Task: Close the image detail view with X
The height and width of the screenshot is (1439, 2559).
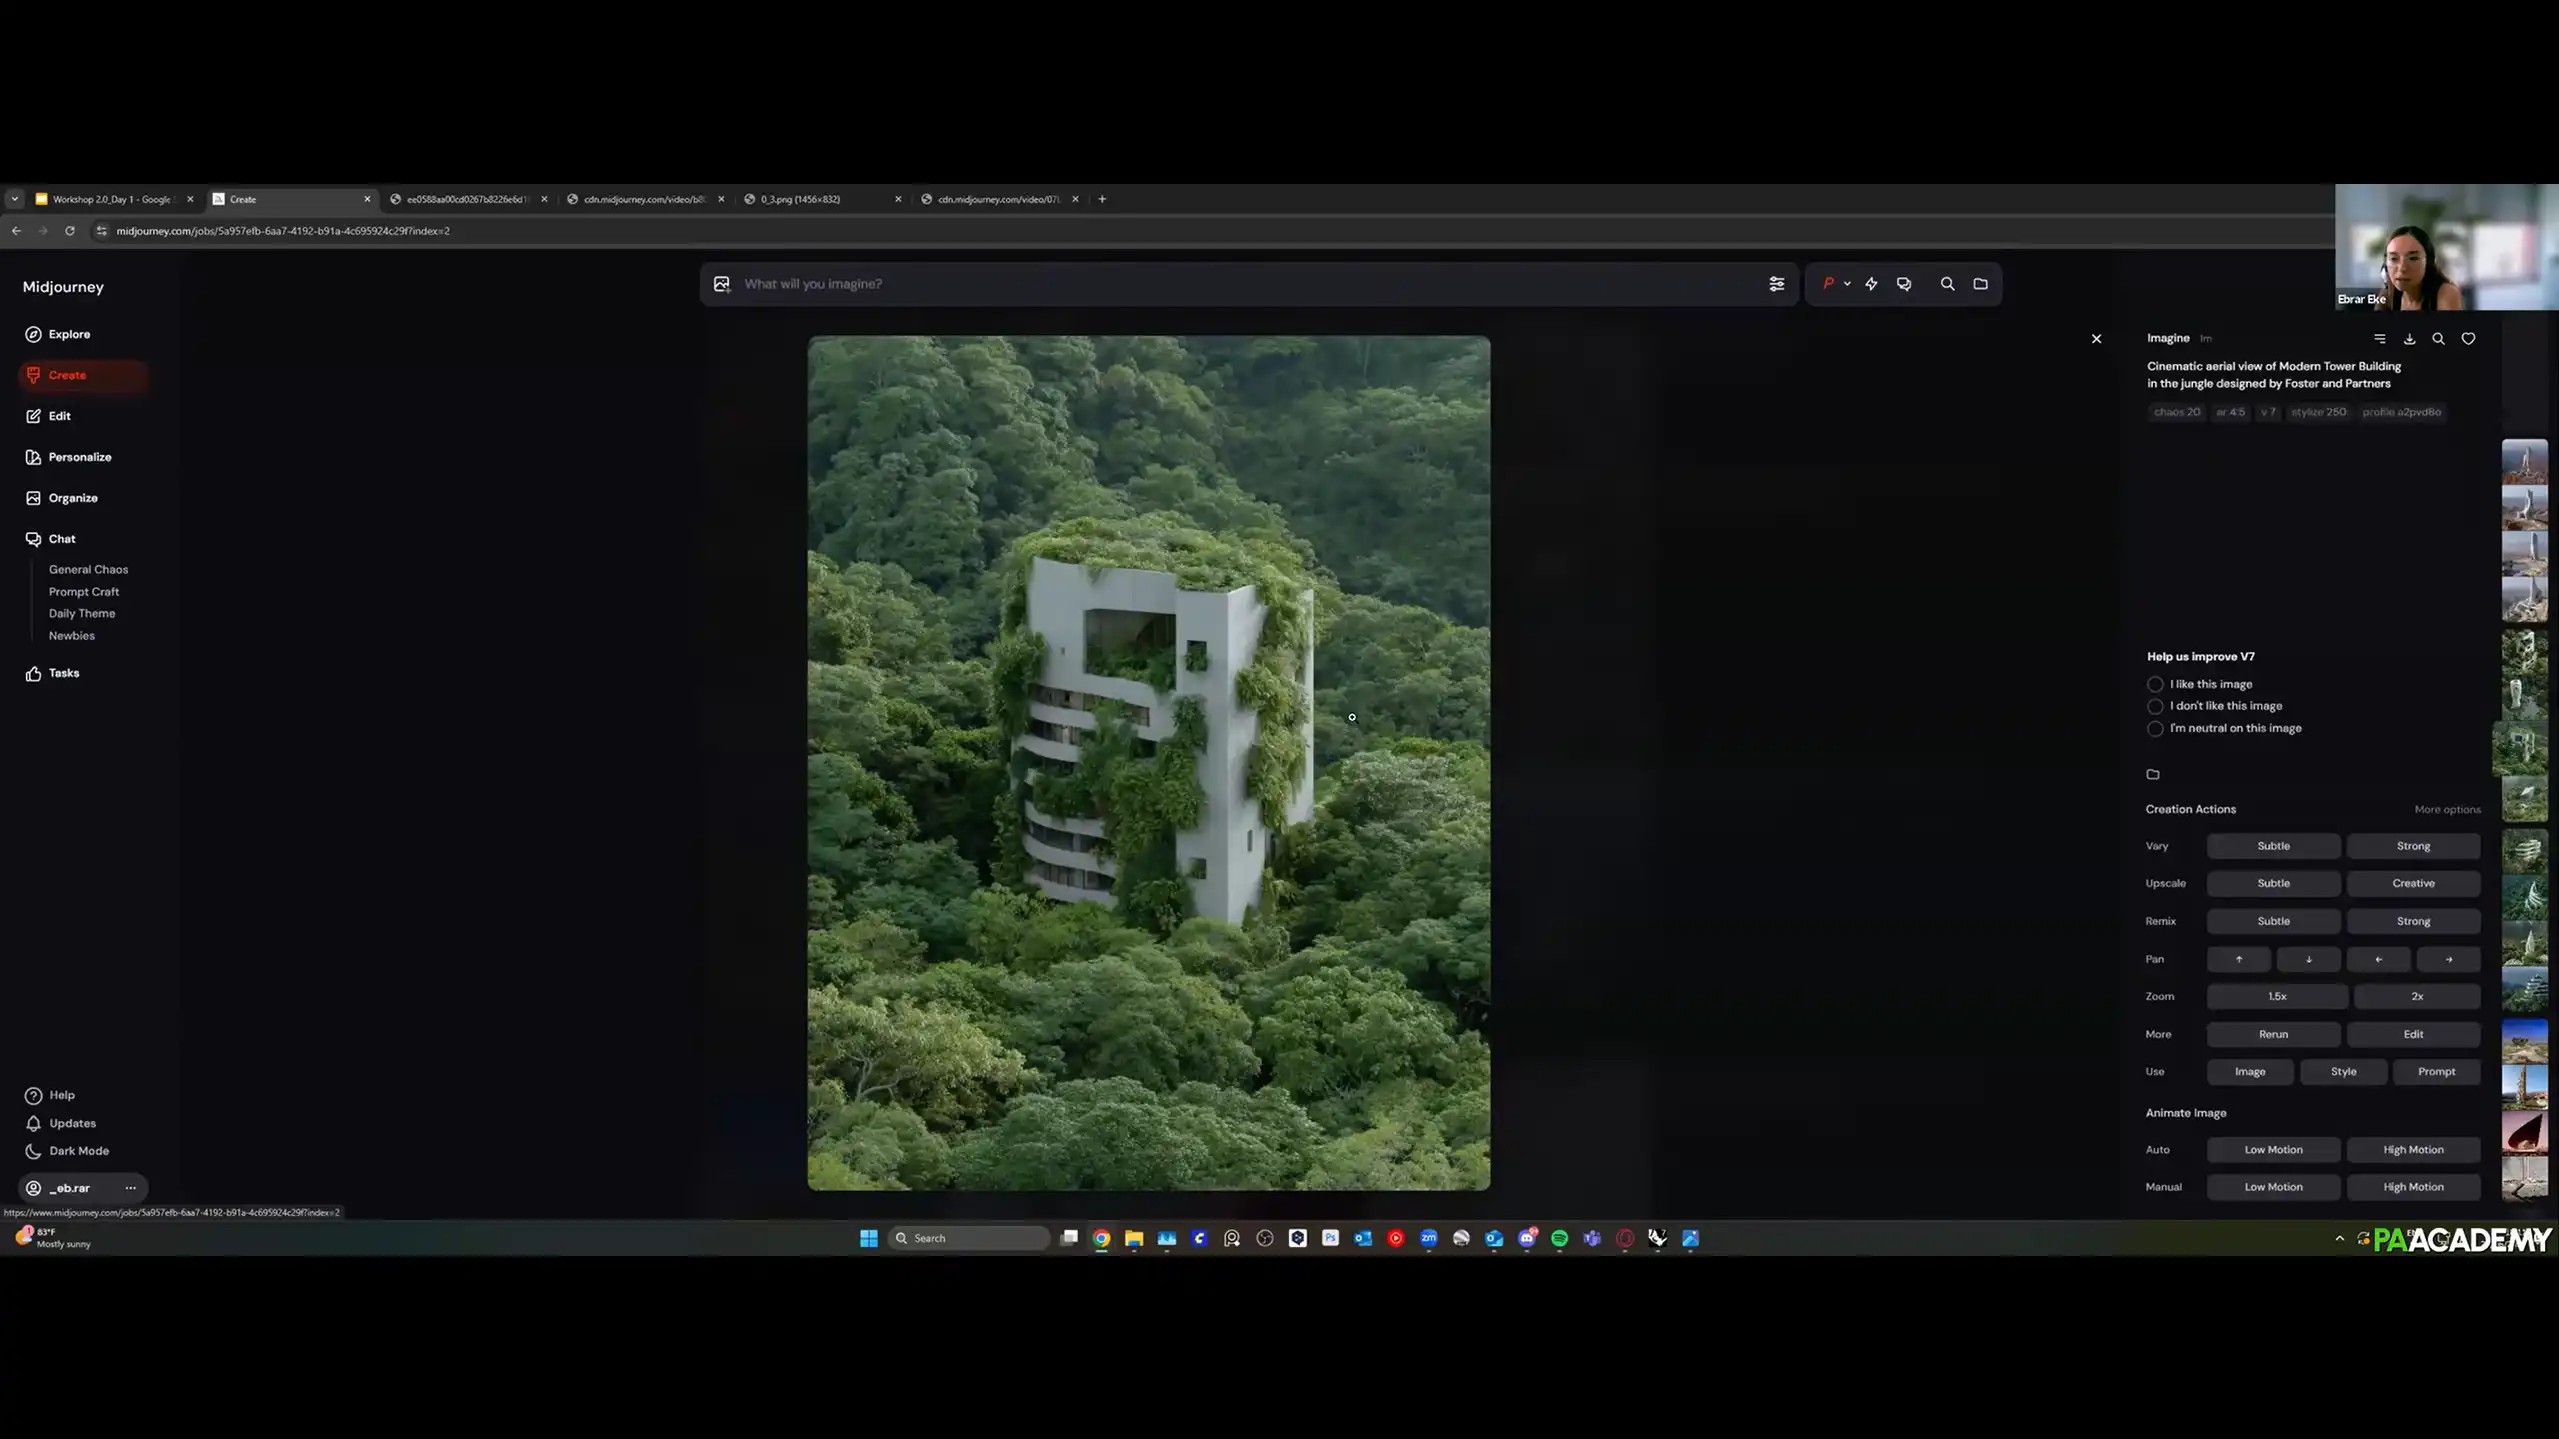Action: tap(2096, 339)
